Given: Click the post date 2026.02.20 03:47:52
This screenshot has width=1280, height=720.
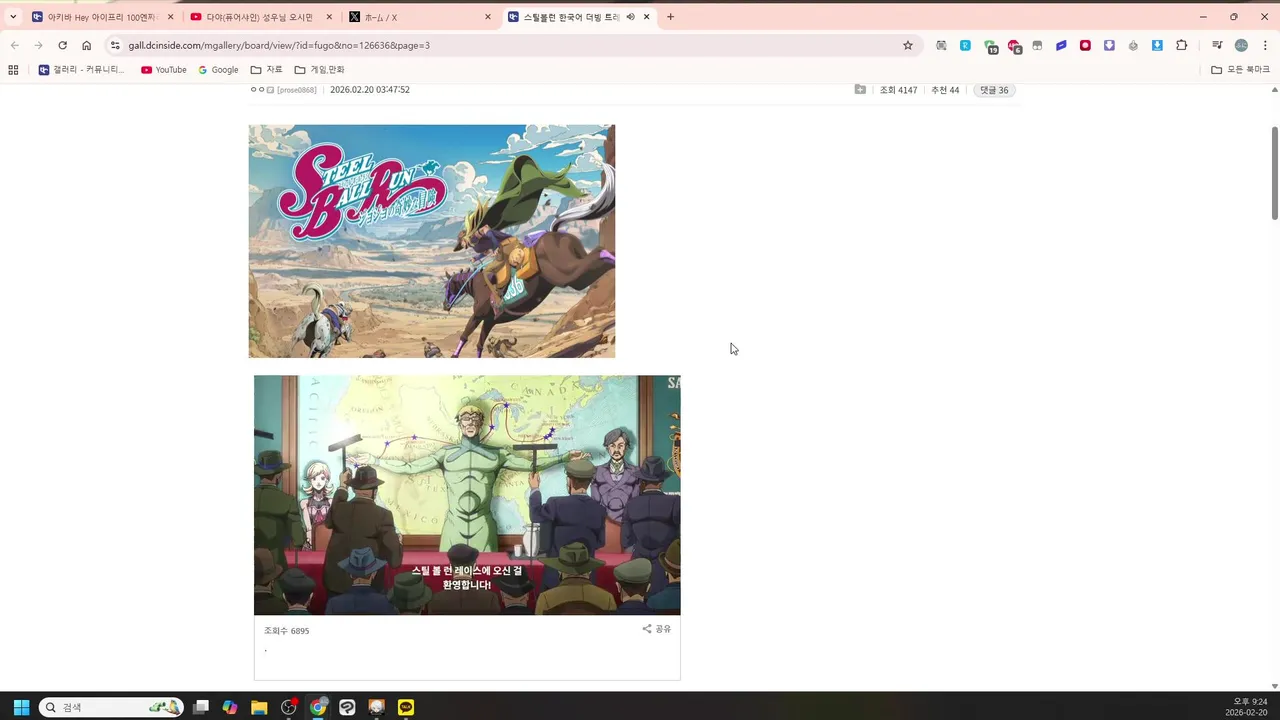Looking at the screenshot, I should [370, 90].
